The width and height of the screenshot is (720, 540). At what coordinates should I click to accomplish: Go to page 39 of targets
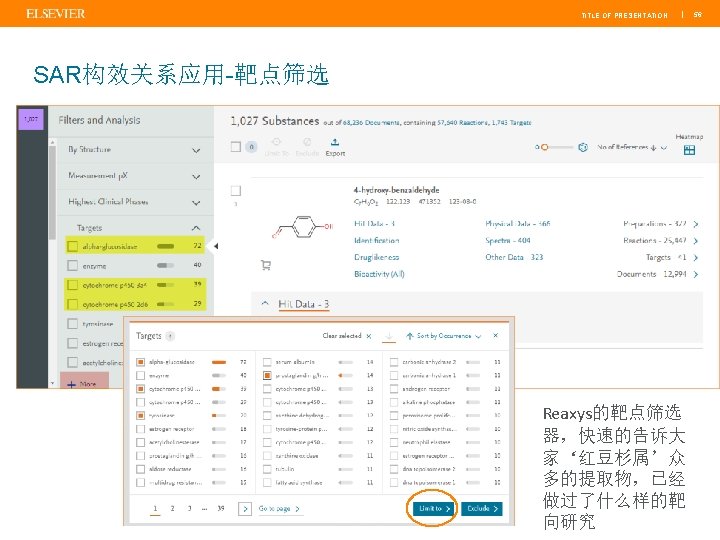click(x=221, y=509)
